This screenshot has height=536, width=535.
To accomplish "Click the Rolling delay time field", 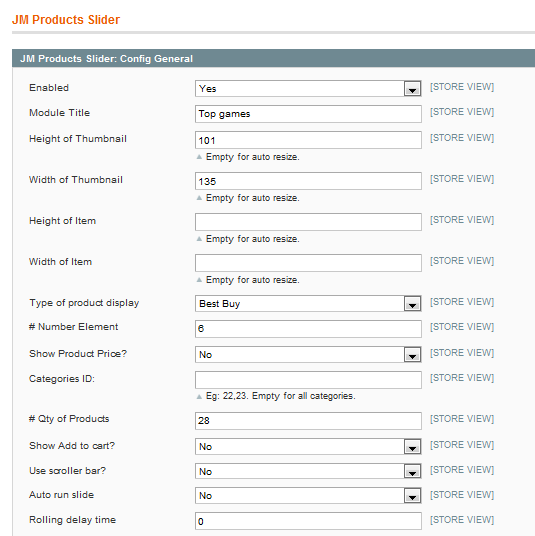I will 308,521.
